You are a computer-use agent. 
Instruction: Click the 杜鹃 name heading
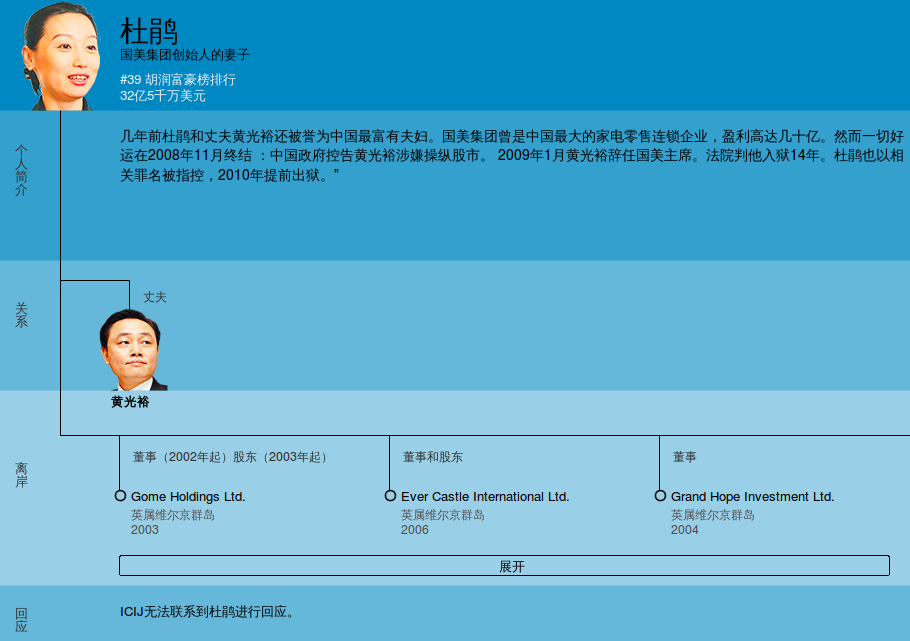point(149,30)
